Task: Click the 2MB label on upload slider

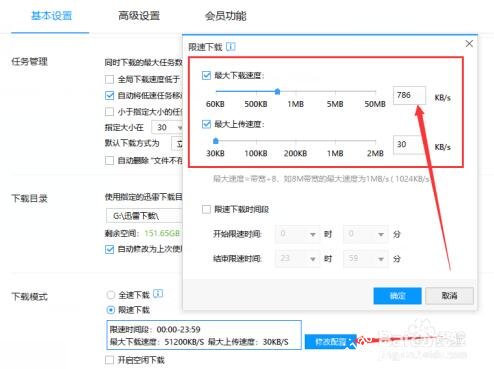Action: click(x=375, y=153)
